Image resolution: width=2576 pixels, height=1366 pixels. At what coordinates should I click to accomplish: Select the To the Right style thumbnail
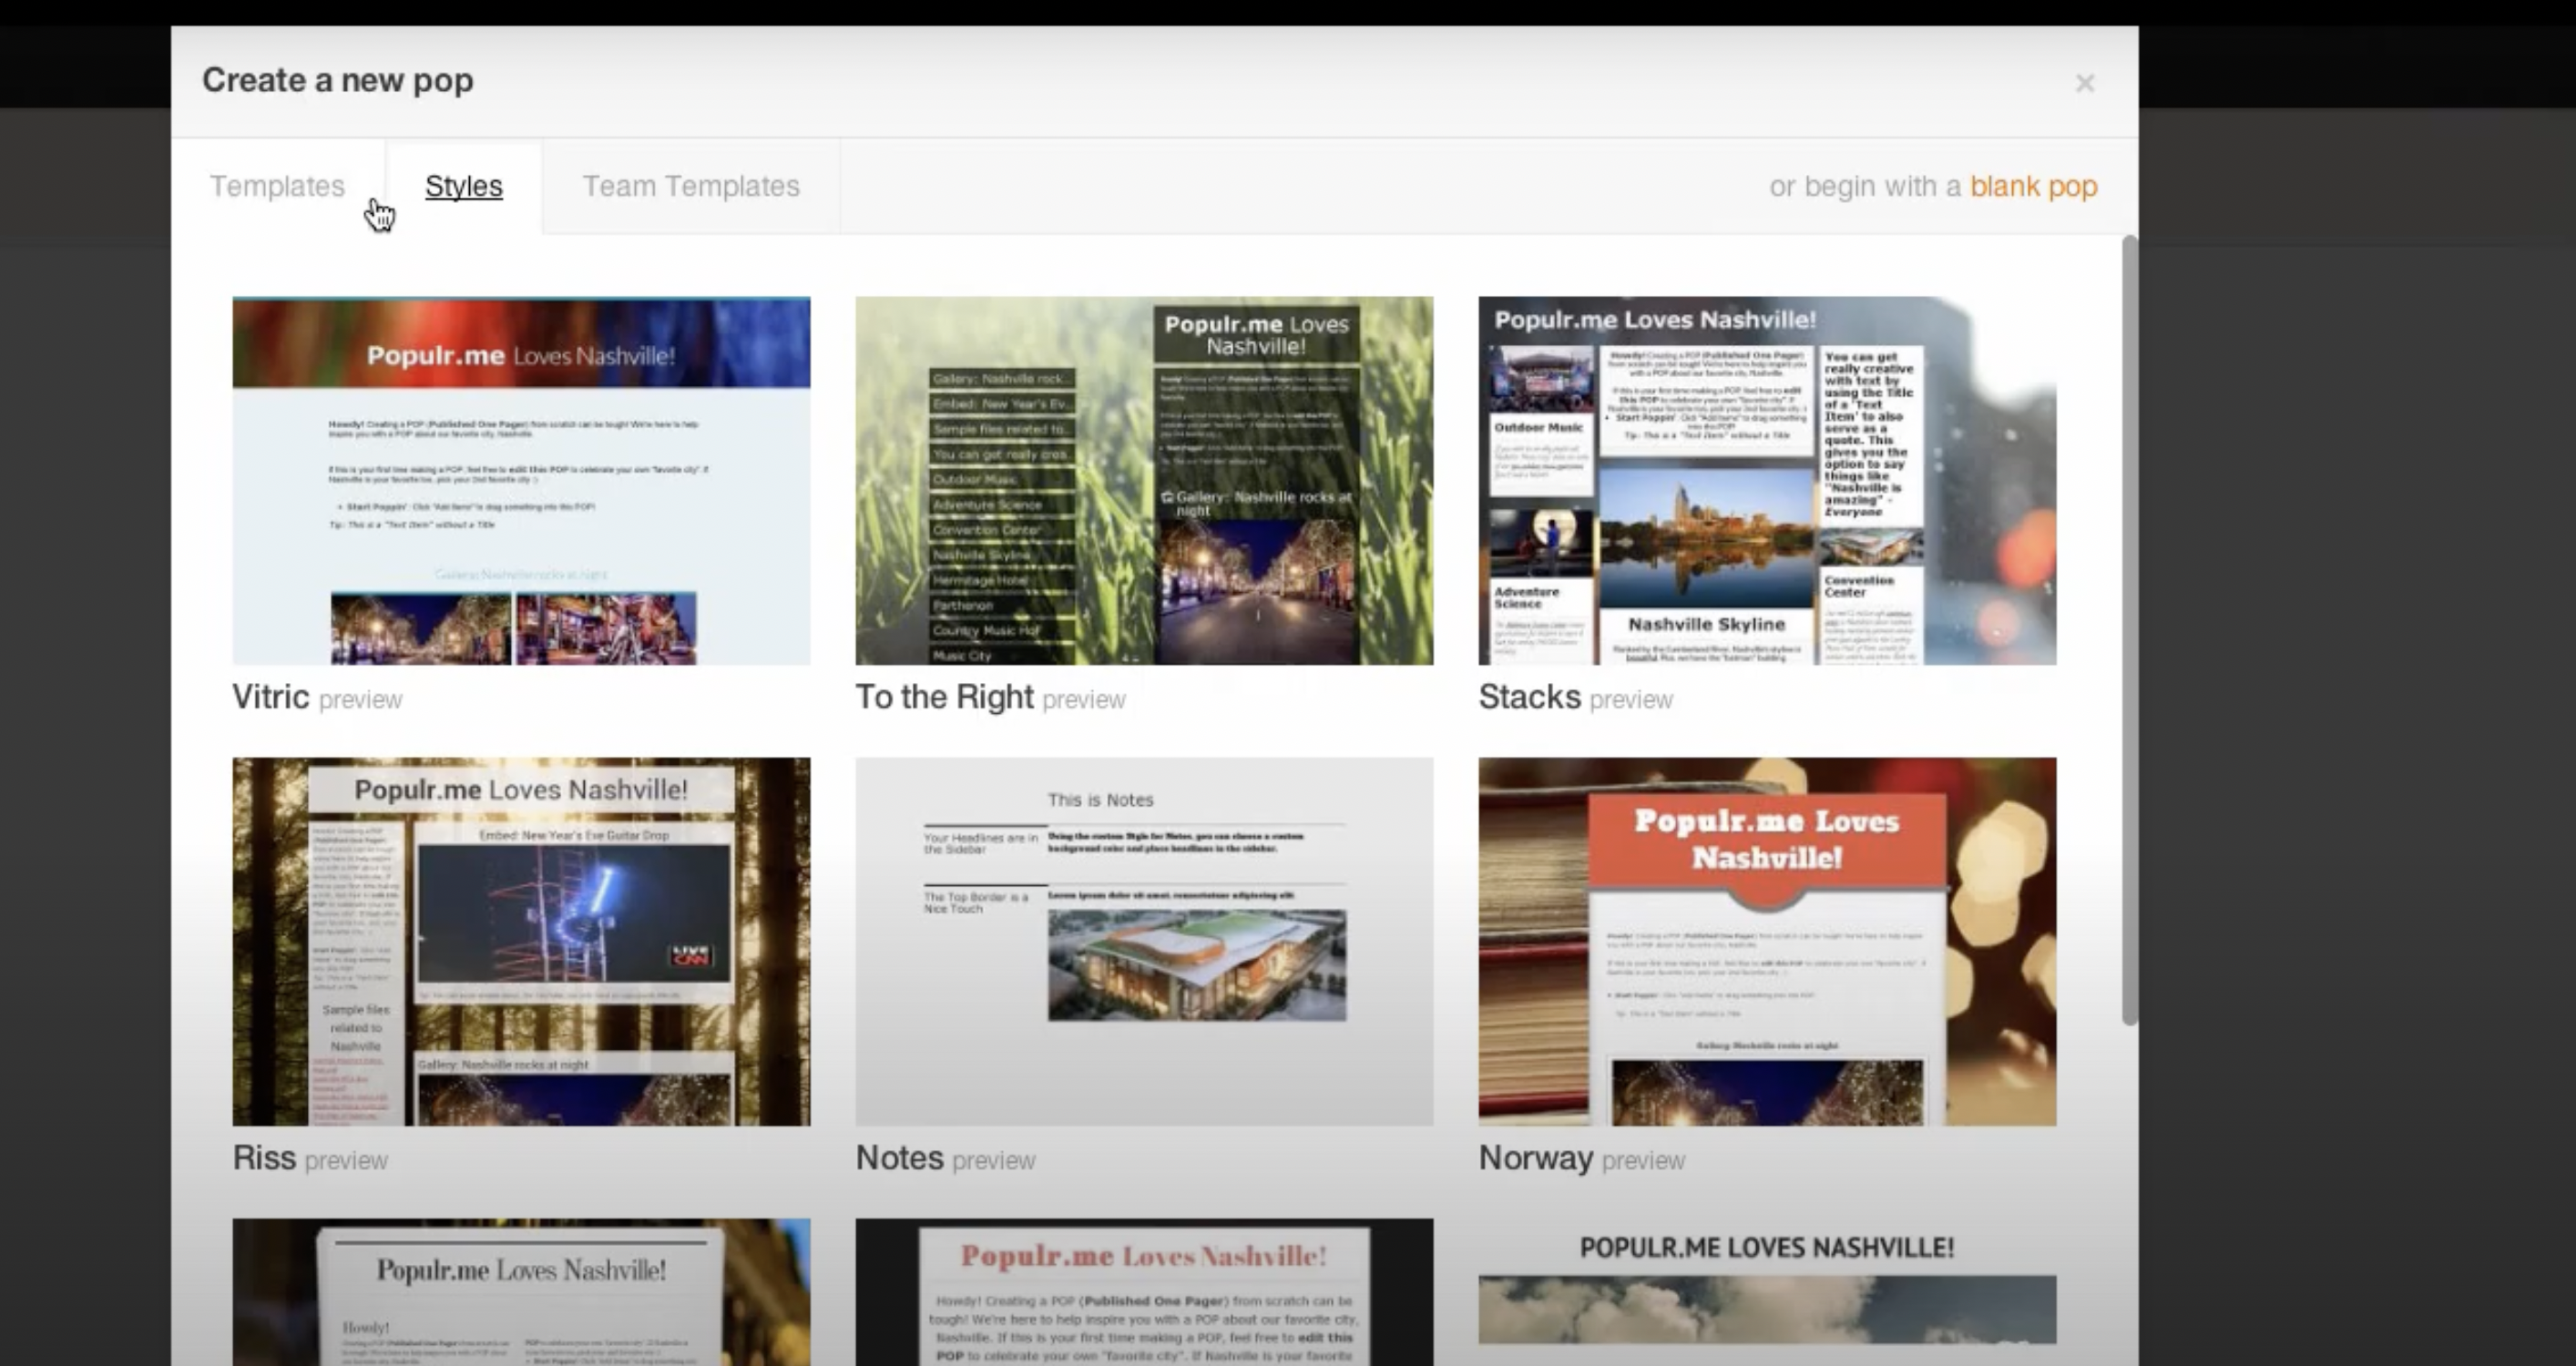1144,480
